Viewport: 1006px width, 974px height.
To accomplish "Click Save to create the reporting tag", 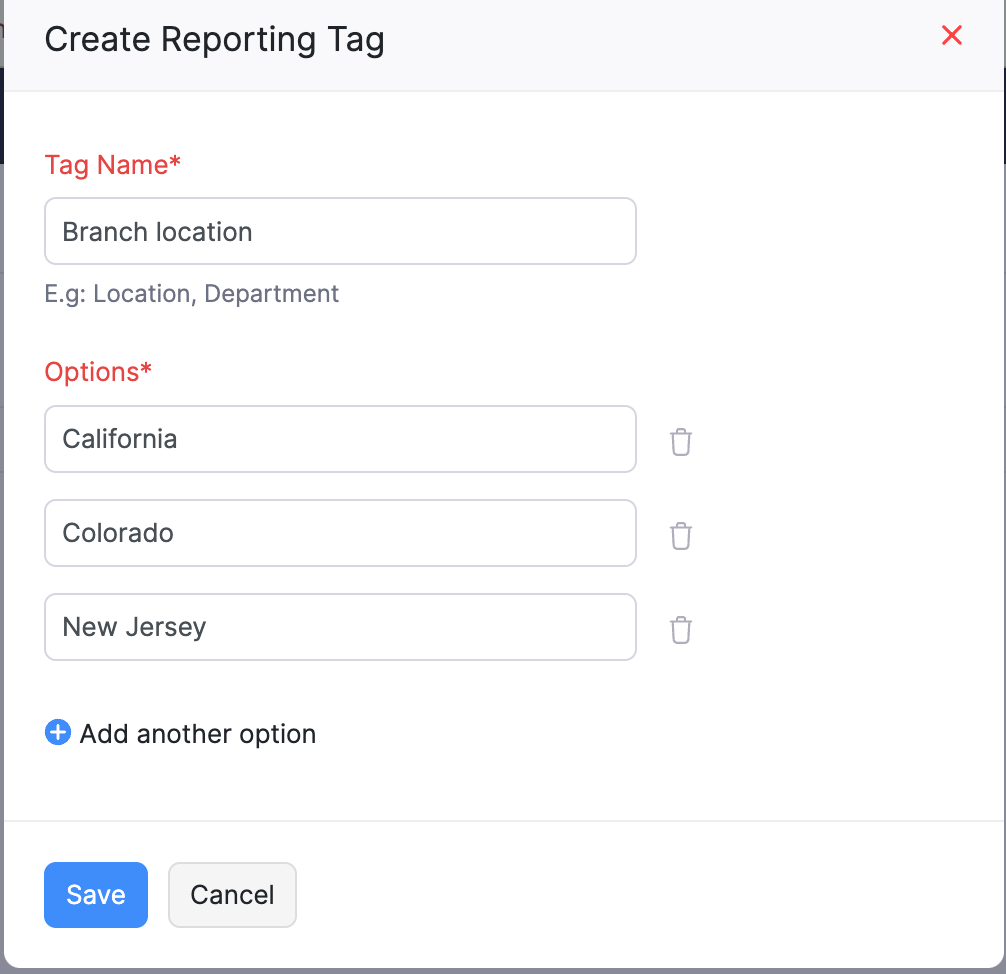I will tap(95, 895).
